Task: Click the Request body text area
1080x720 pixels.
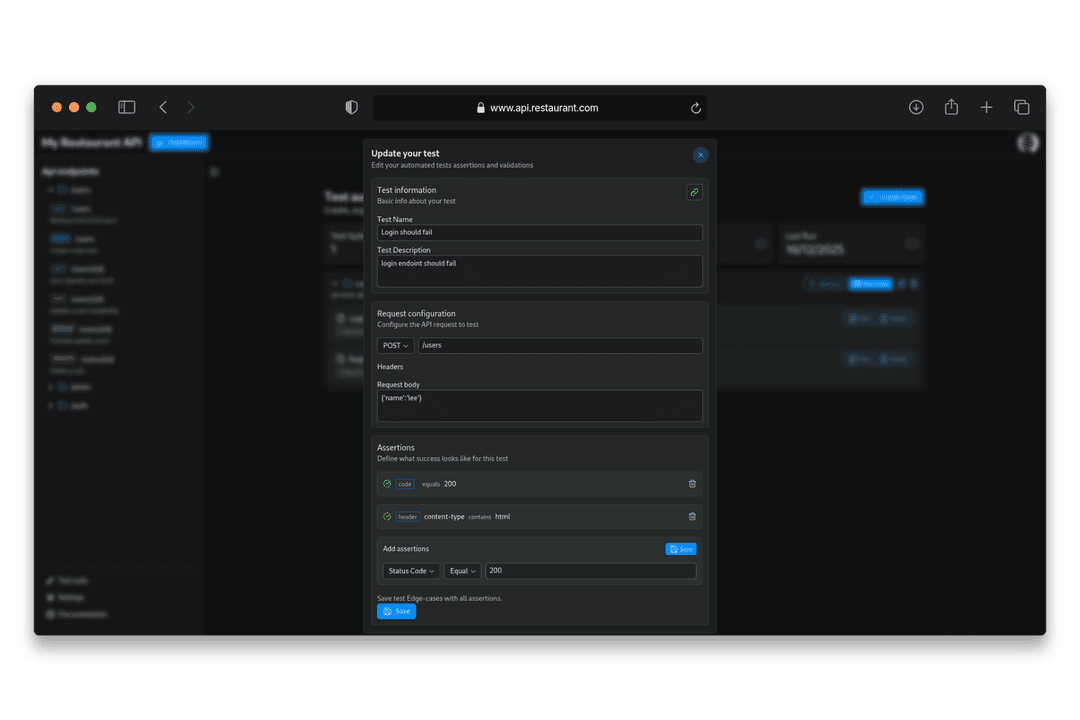Action: pos(539,406)
